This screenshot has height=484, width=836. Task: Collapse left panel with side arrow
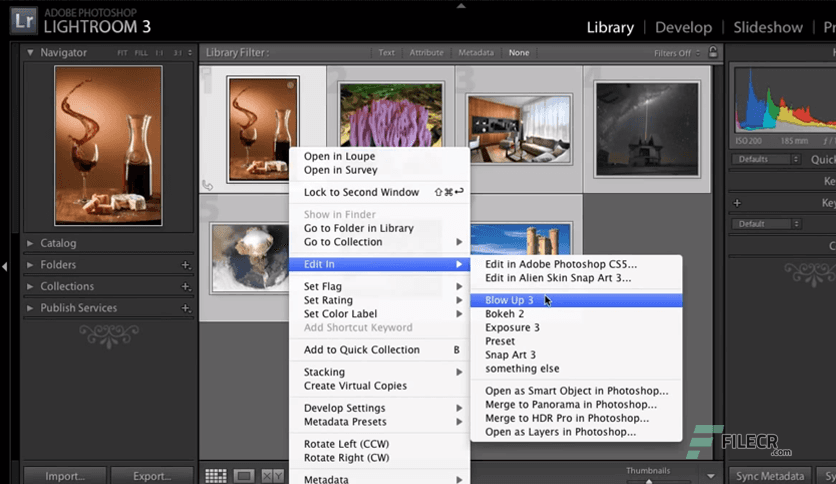click(4, 266)
